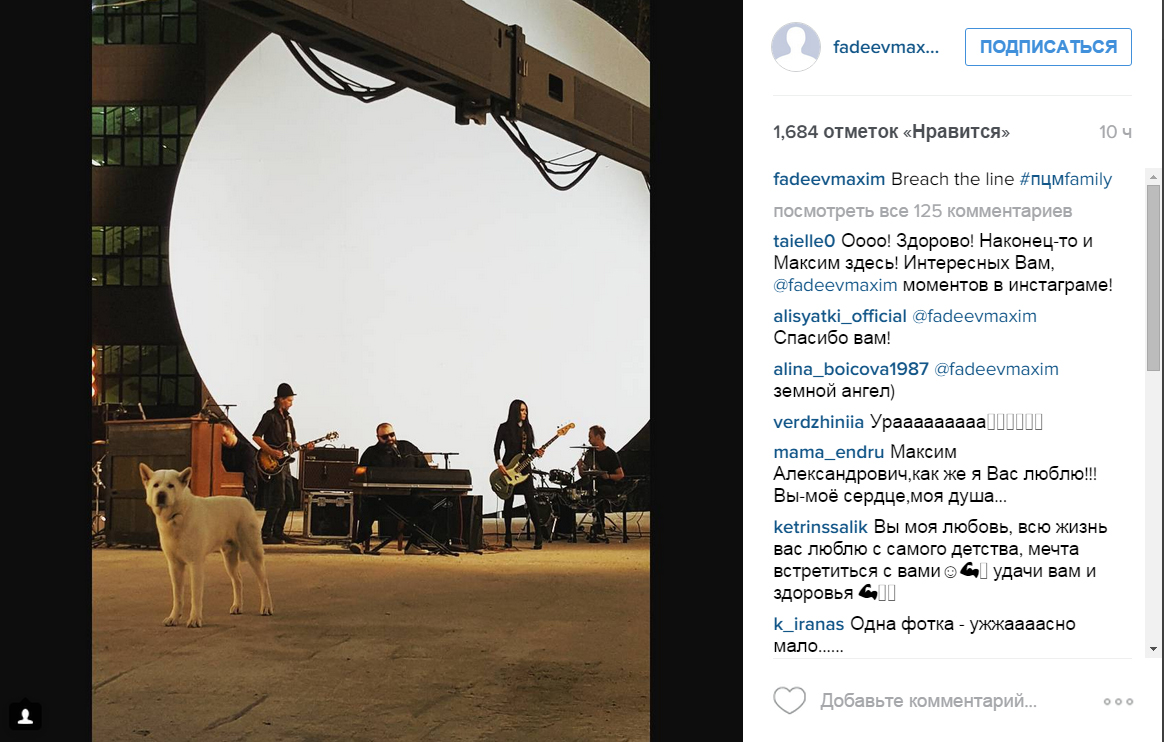The width and height of the screenshot is (1164, 742).
Task: Click the 1,684 likes count
Action: point(891,132)
